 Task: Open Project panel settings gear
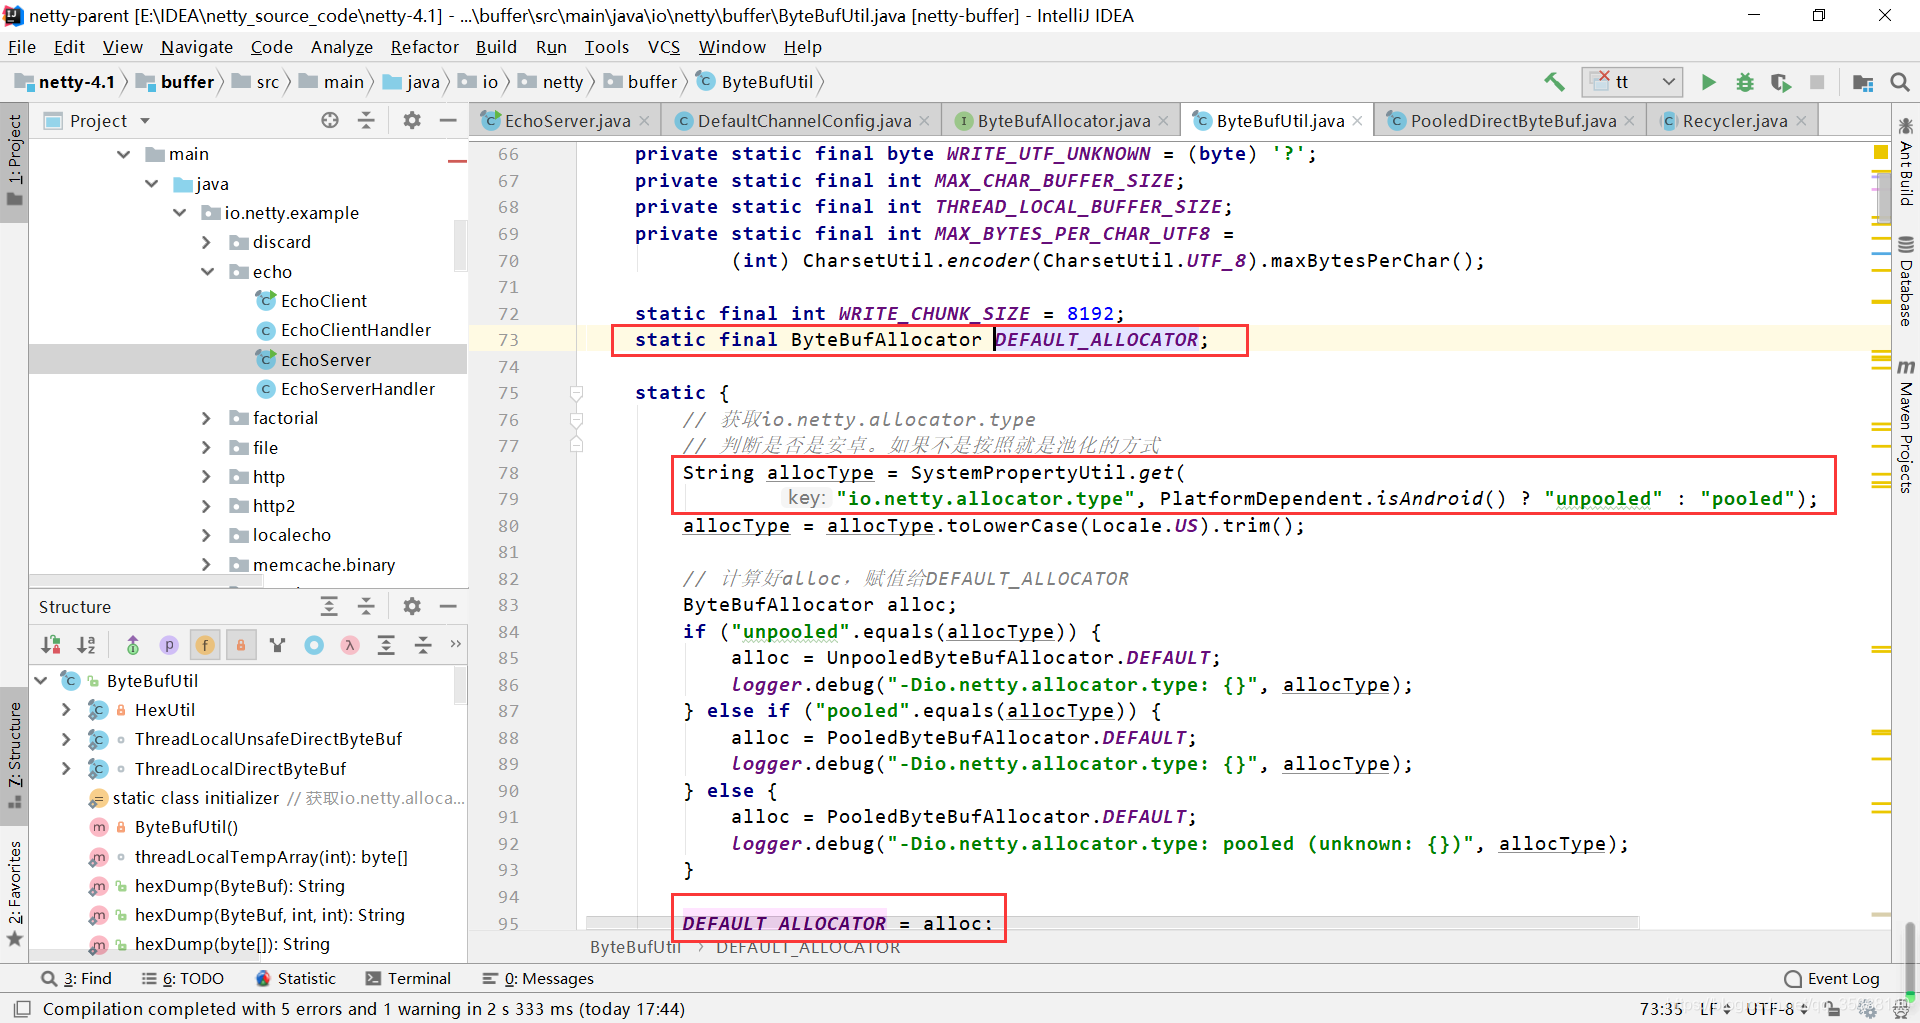coord(412,120)
